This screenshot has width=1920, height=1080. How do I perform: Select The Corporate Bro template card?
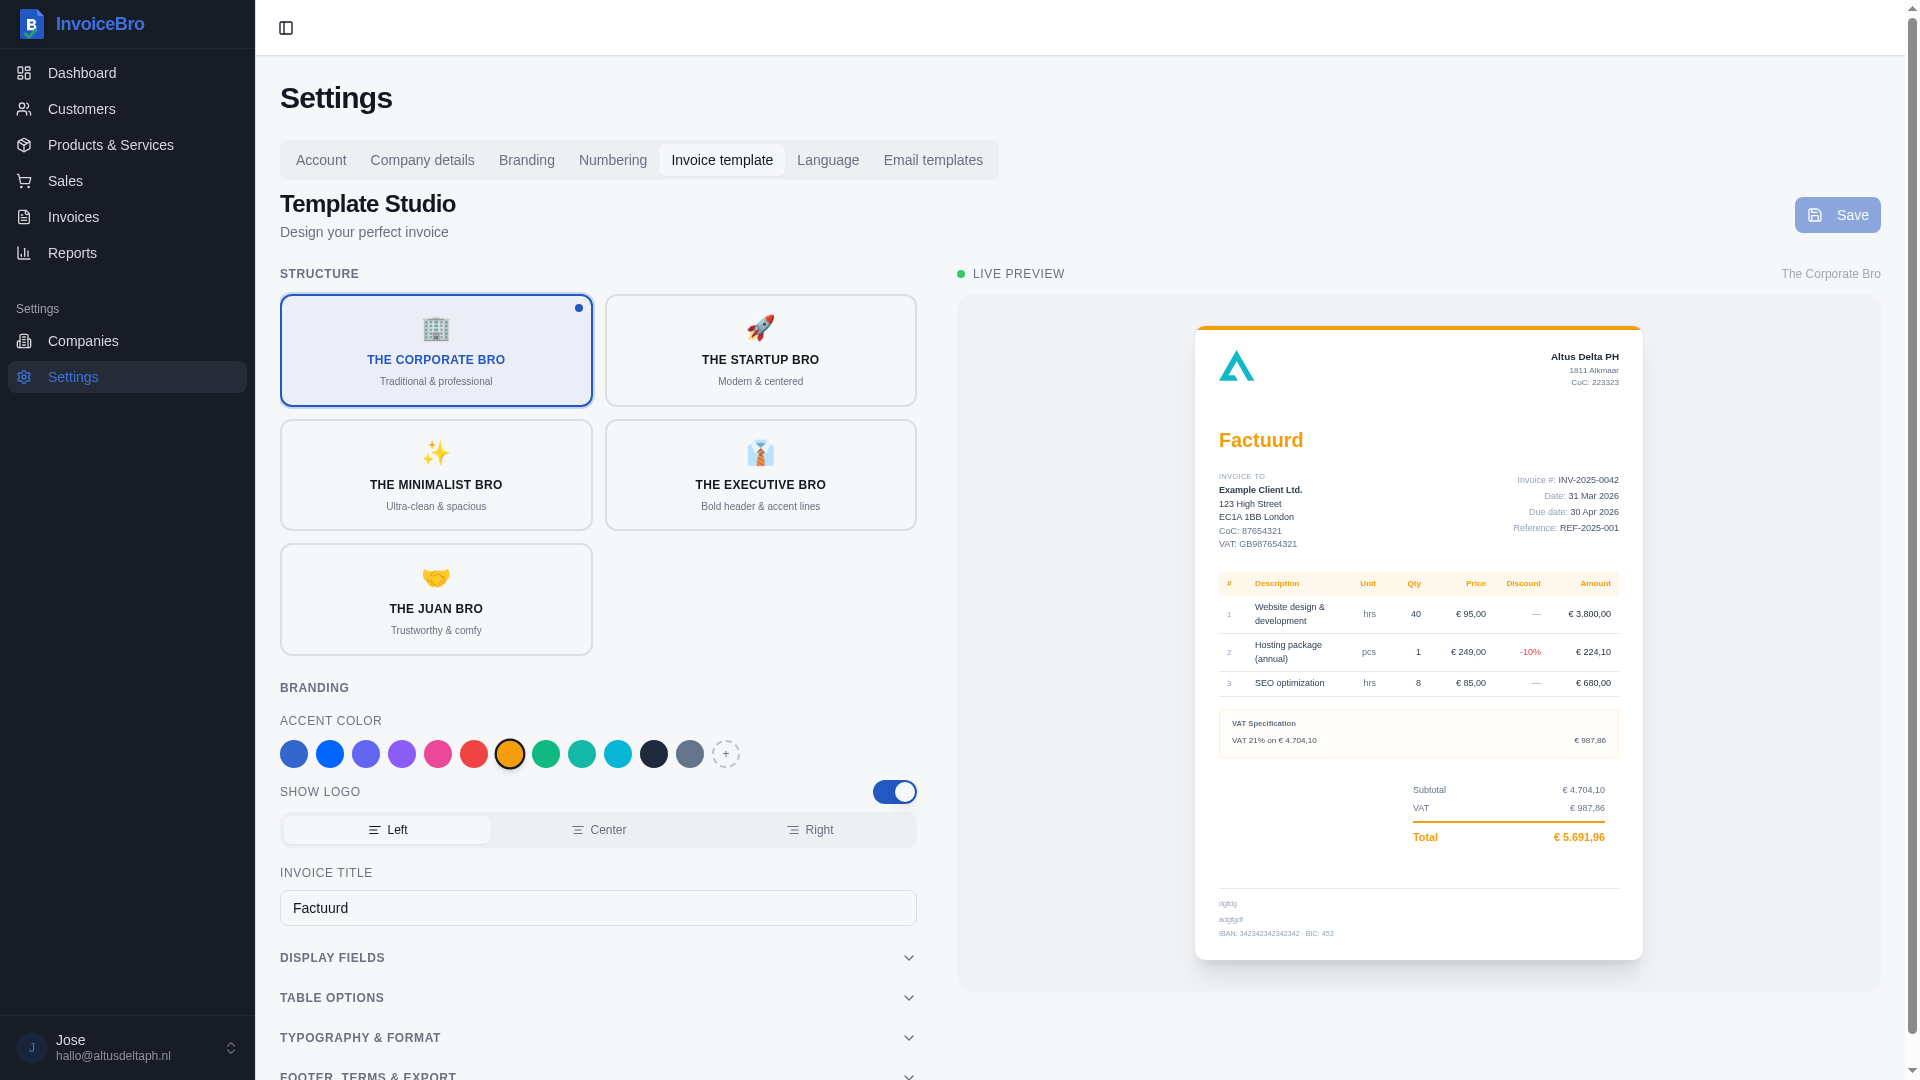[x=436, y=350]
